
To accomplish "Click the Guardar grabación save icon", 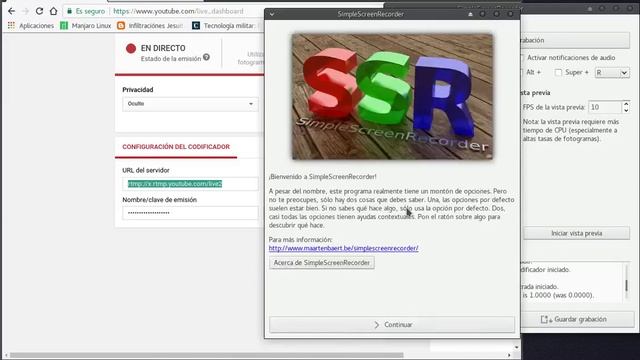I will [x=546, y=320].
